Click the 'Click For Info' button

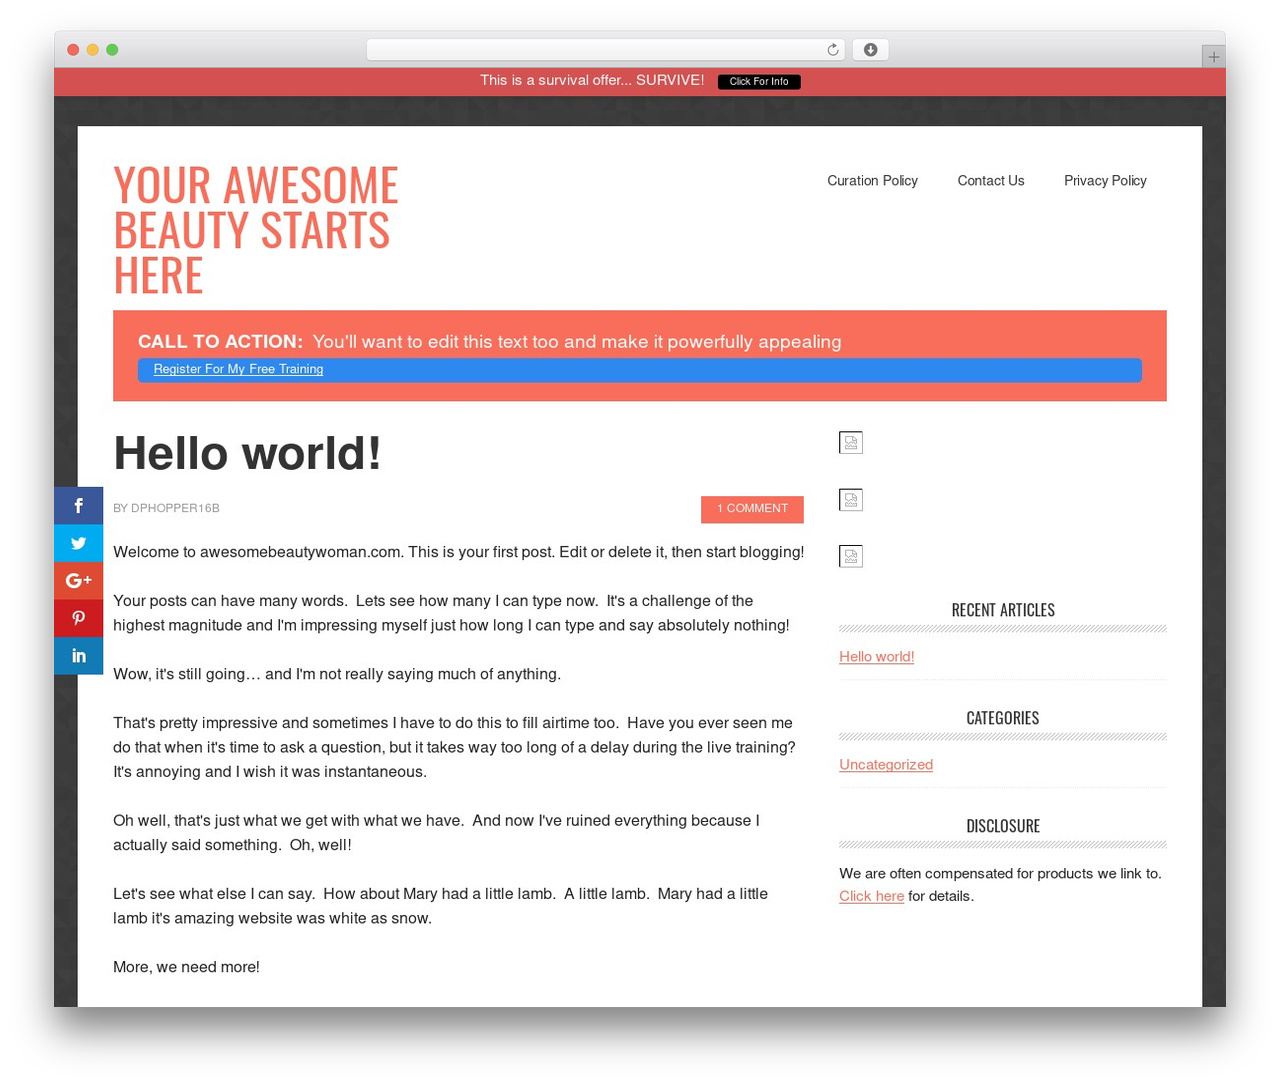(x=759, y=82)
